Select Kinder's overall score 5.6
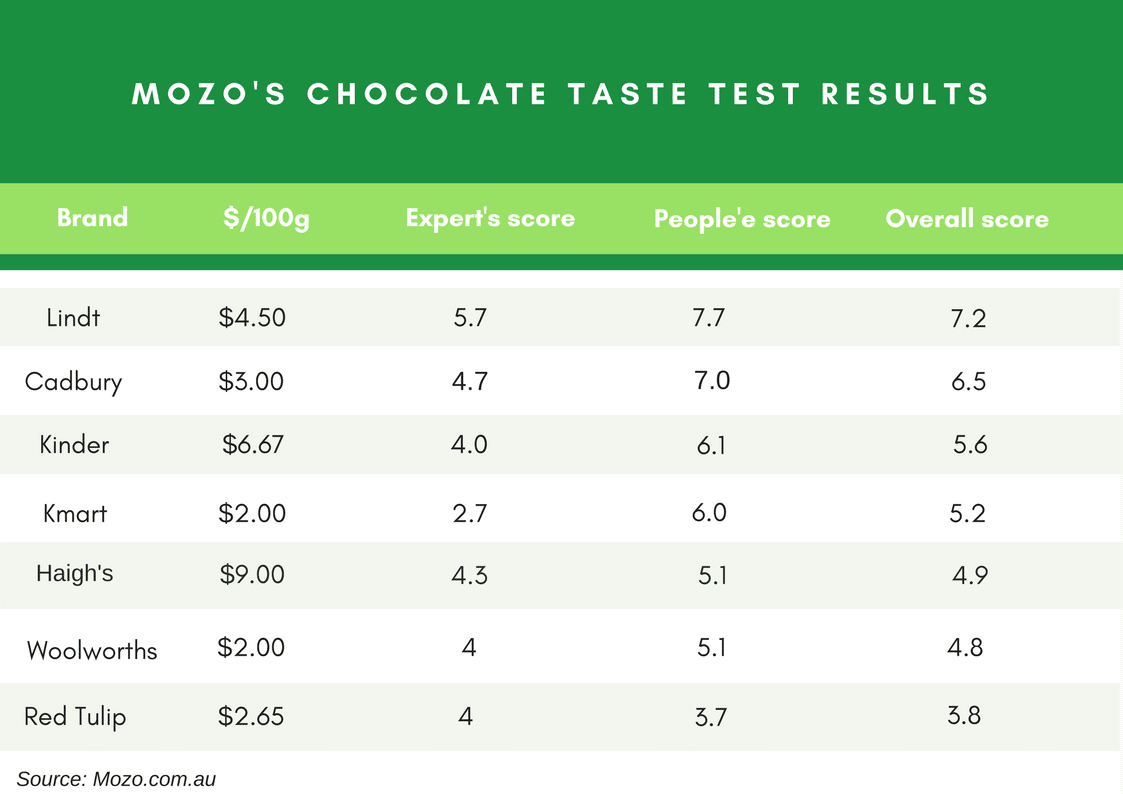The image size is (1123, 794). click(x=970, y=445)
